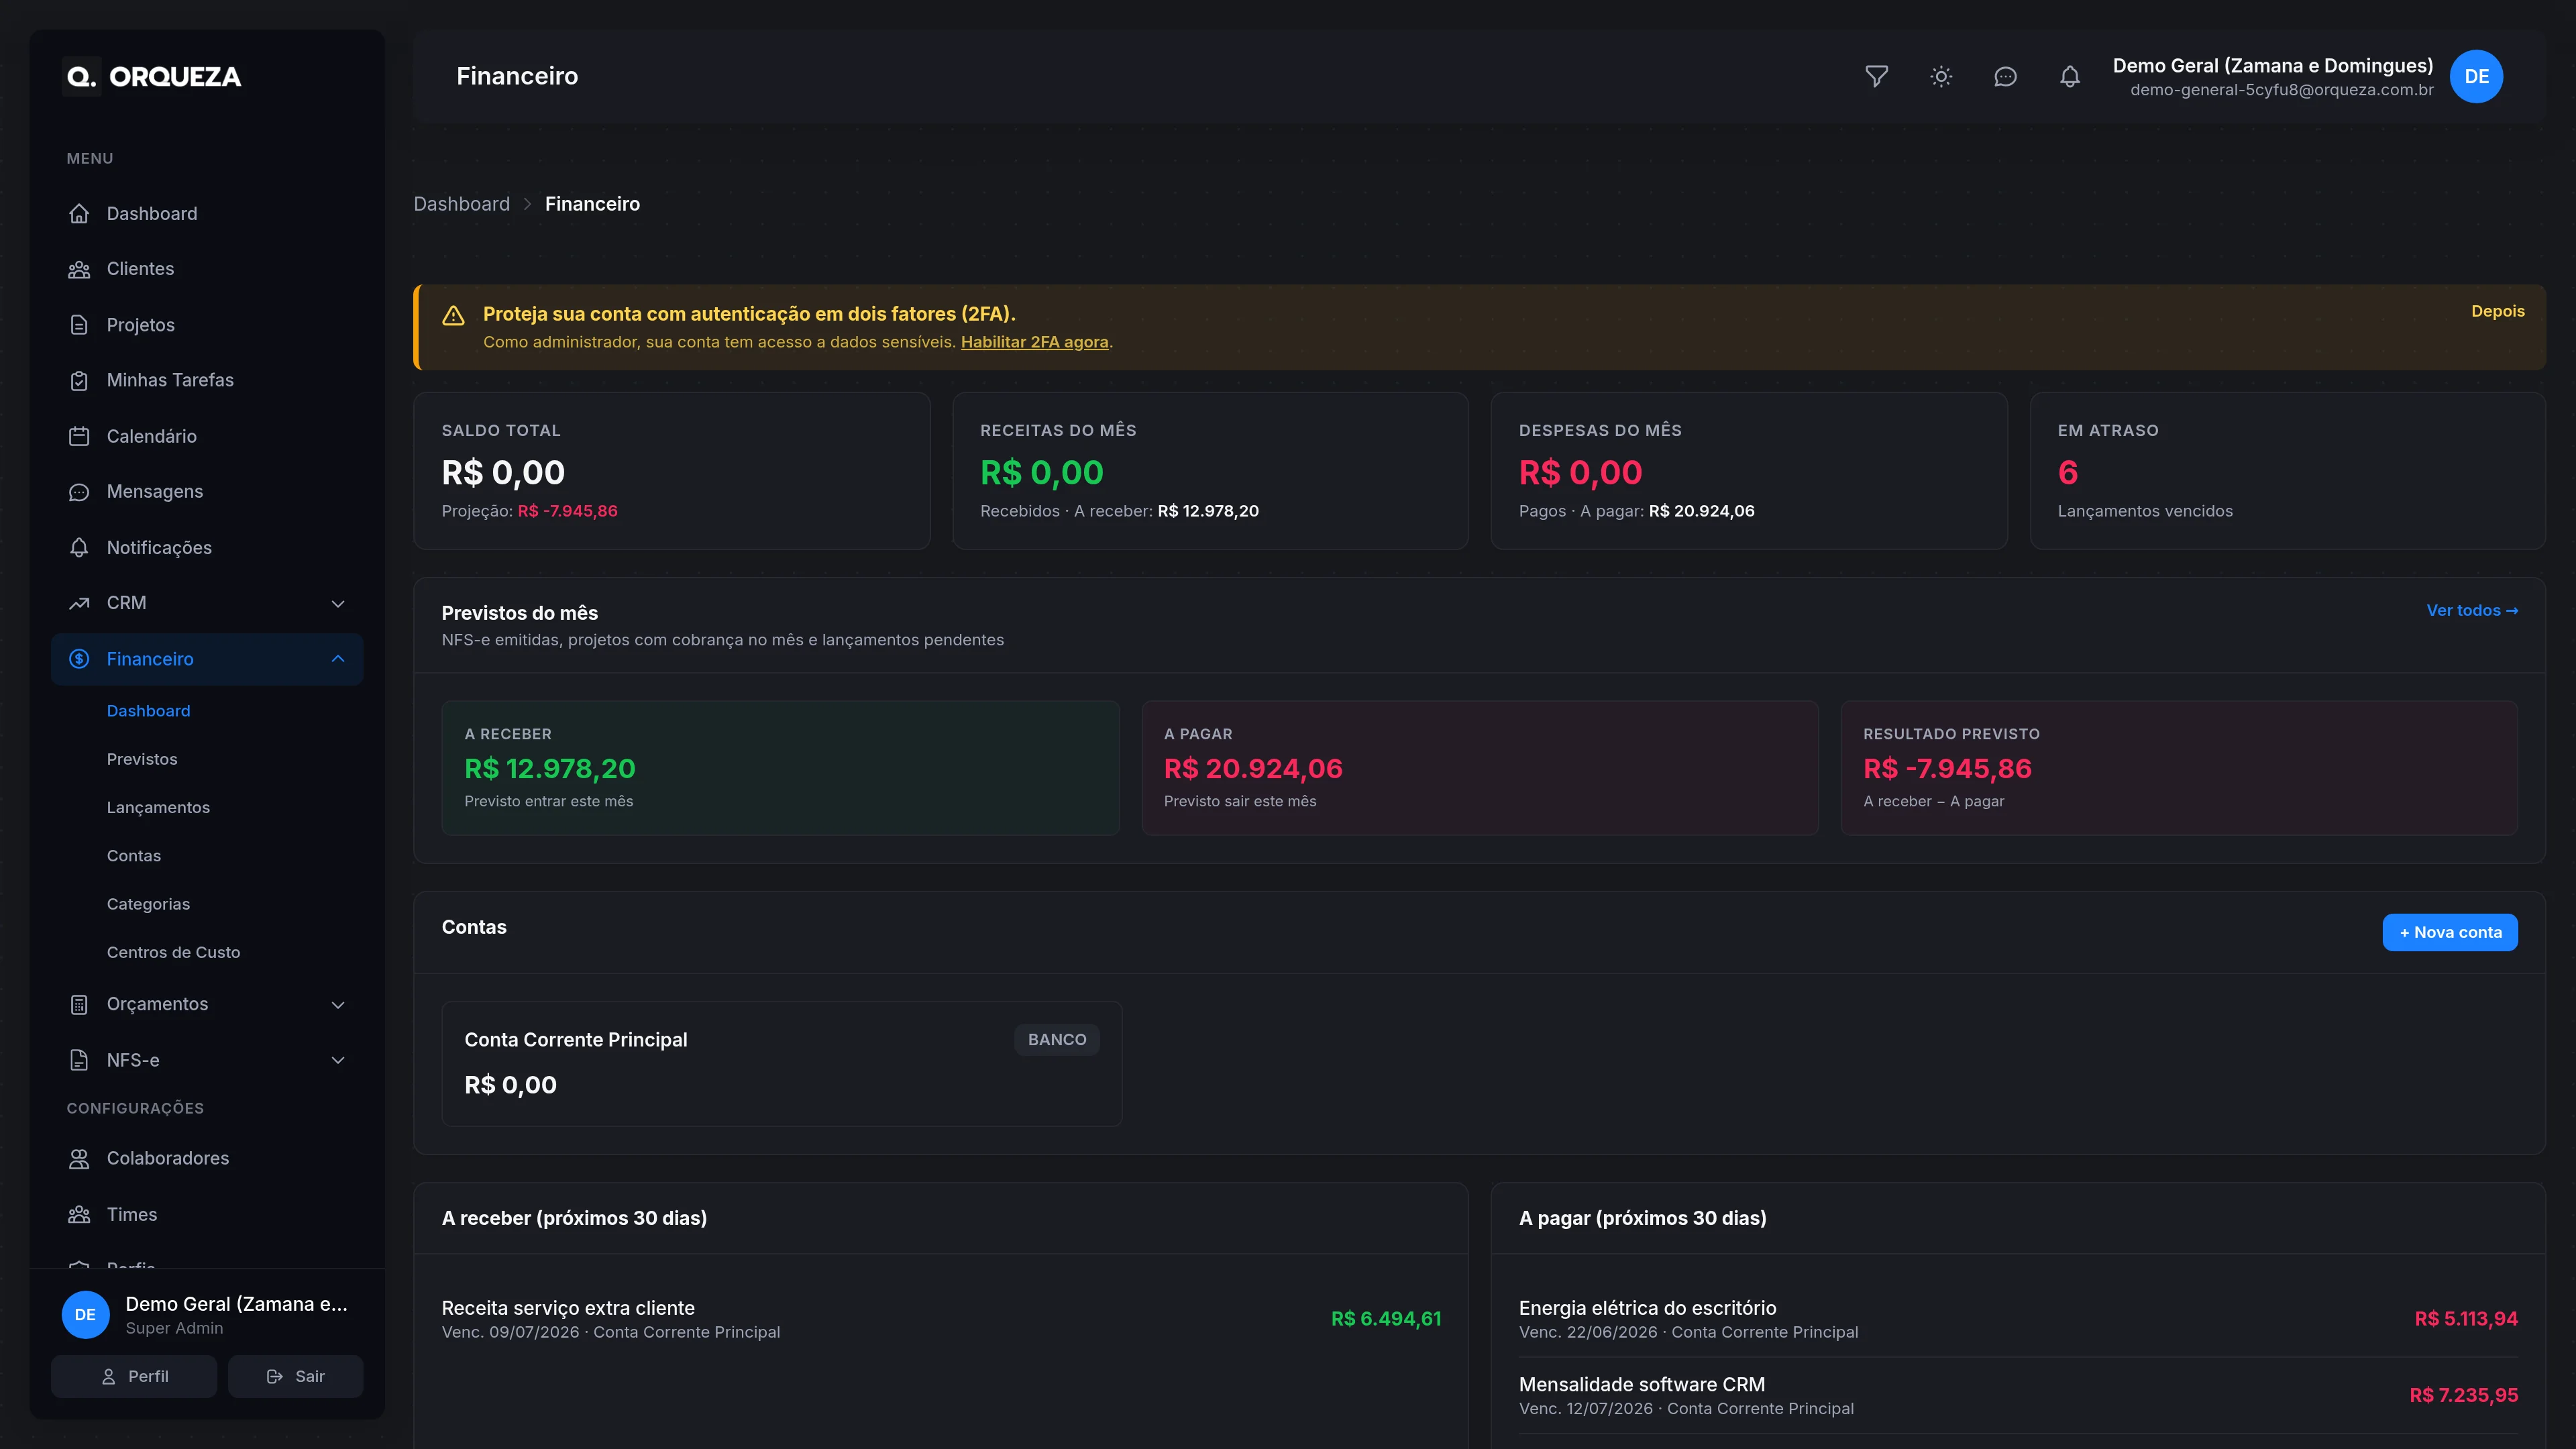Click the Notificações bell icon in sidebar
Image resolution: width=2576 pixels, height=1449 pixels.
[x=79, y=548]
